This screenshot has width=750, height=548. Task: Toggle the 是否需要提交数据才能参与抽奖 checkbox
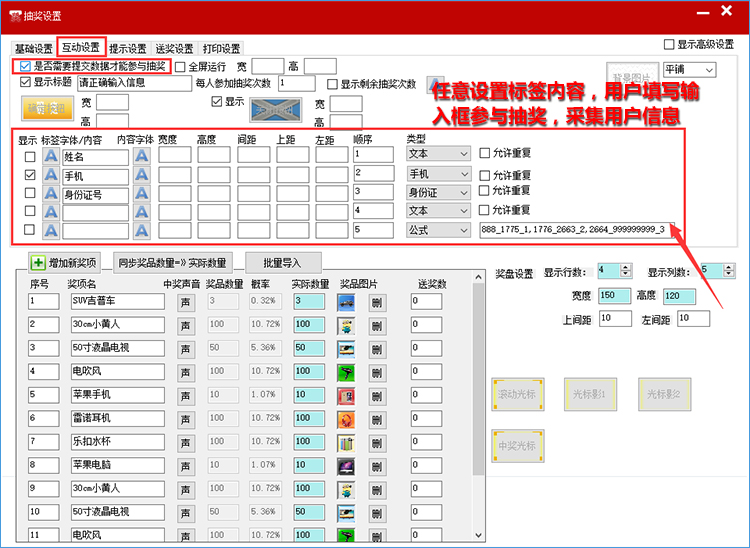coord(24,66)
